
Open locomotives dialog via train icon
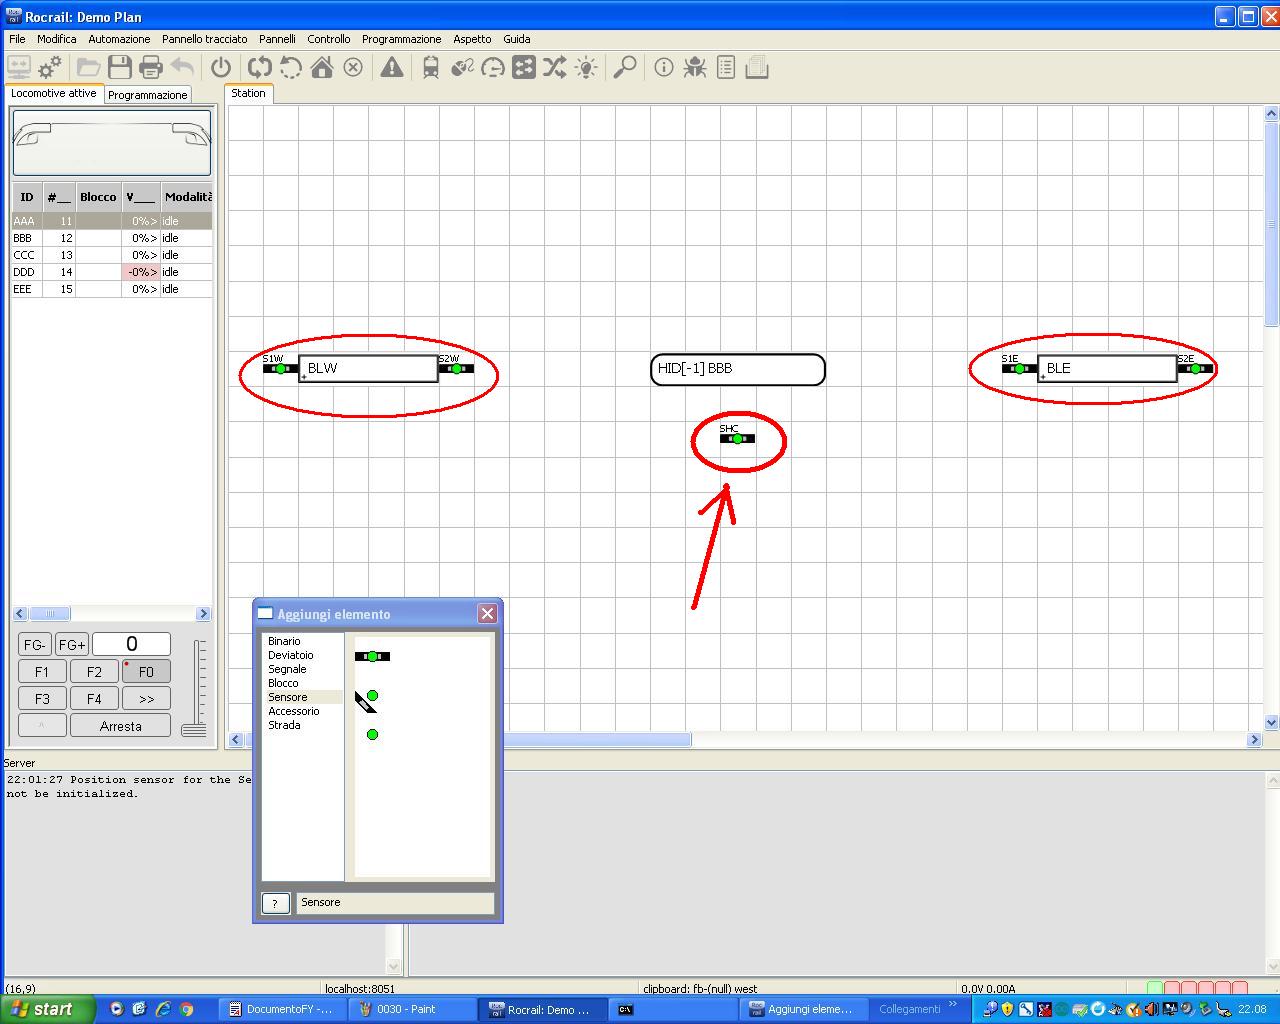(x=431, y=67)
